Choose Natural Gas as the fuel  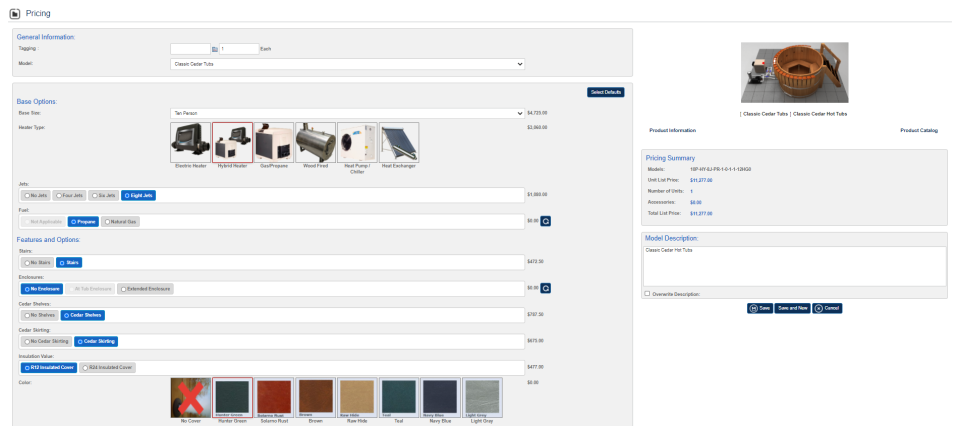tap(120, 222)
